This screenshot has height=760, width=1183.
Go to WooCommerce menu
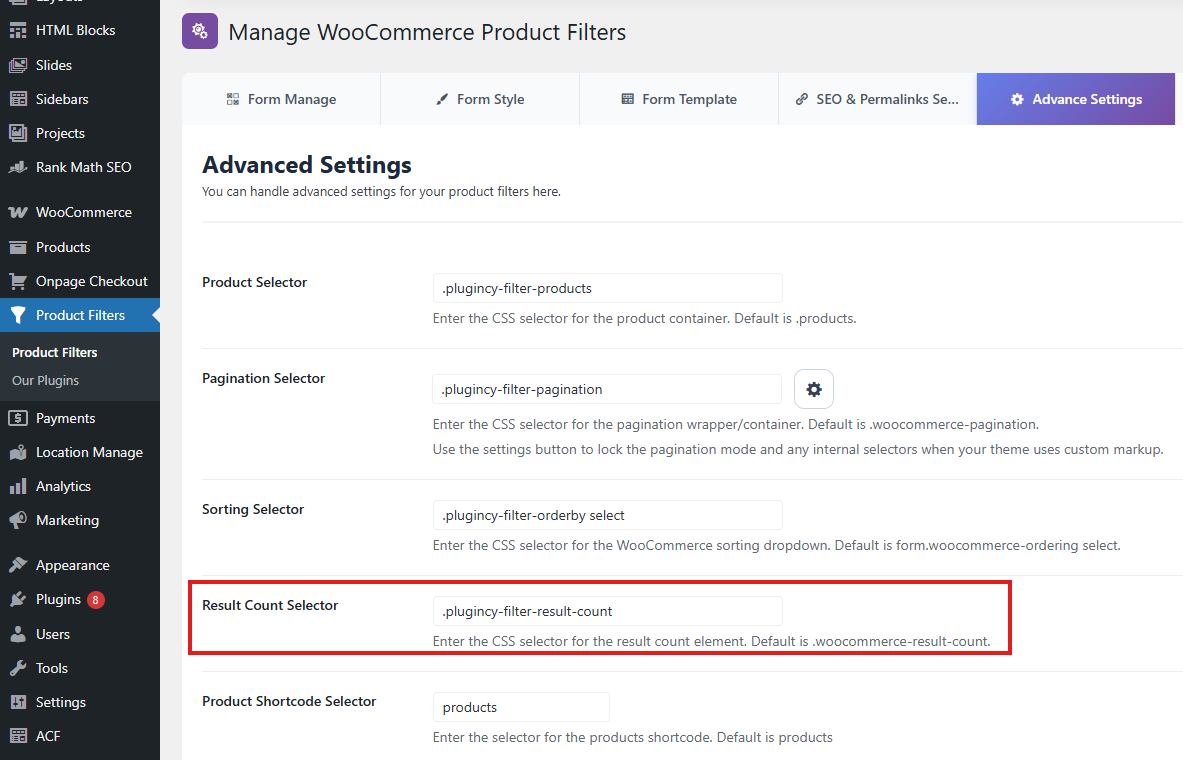pyautogui.click(x=80, y=212)
